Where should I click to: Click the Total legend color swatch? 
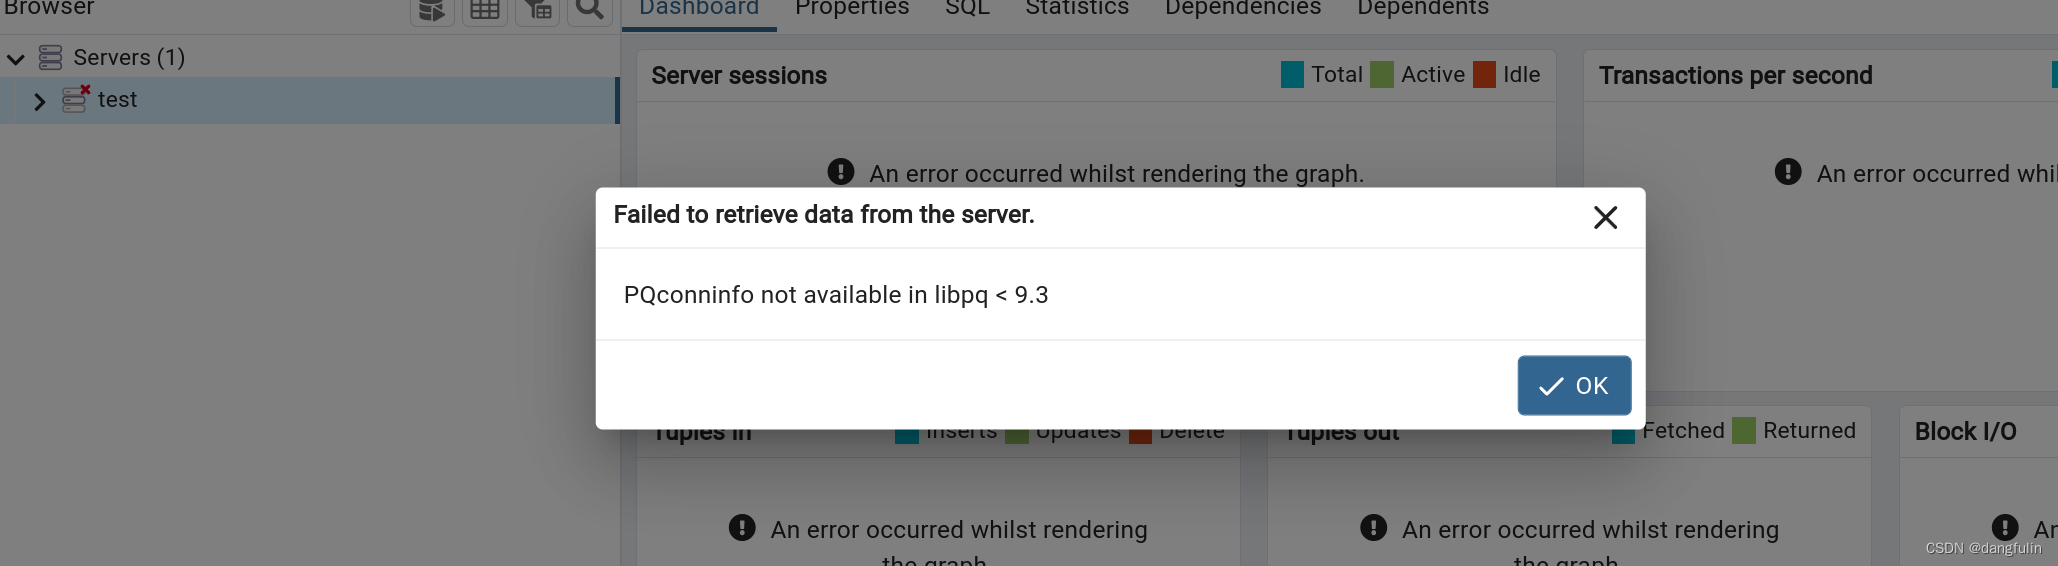(x=1292, y=75)
